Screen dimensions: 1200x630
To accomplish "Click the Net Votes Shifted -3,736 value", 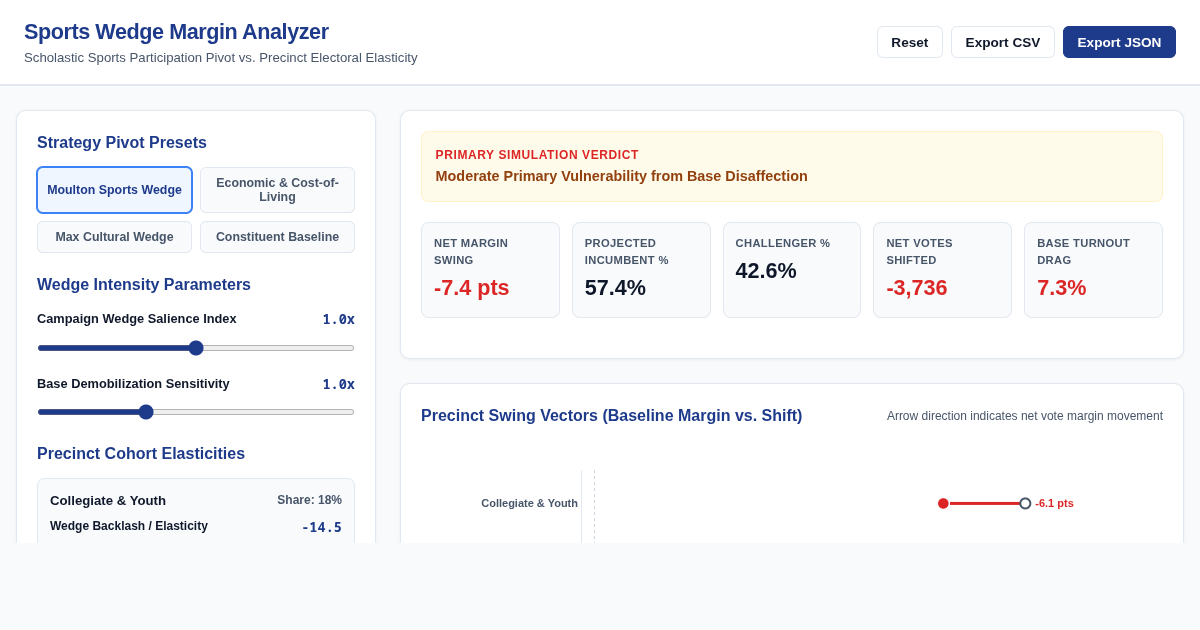I will point(916,288).
